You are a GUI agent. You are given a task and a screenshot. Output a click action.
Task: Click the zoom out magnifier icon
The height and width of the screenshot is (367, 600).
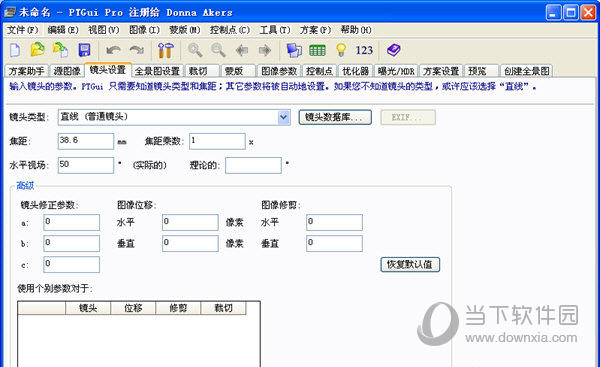(x=218, y=50)
